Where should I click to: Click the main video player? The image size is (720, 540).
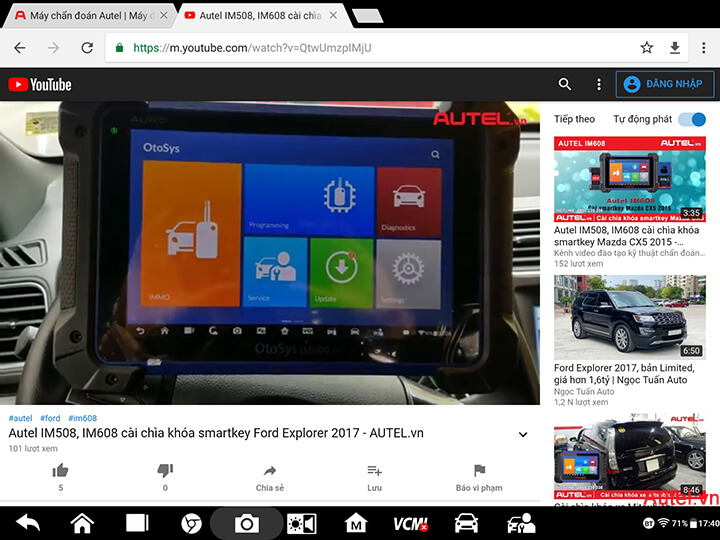click(x=270, y=253)
